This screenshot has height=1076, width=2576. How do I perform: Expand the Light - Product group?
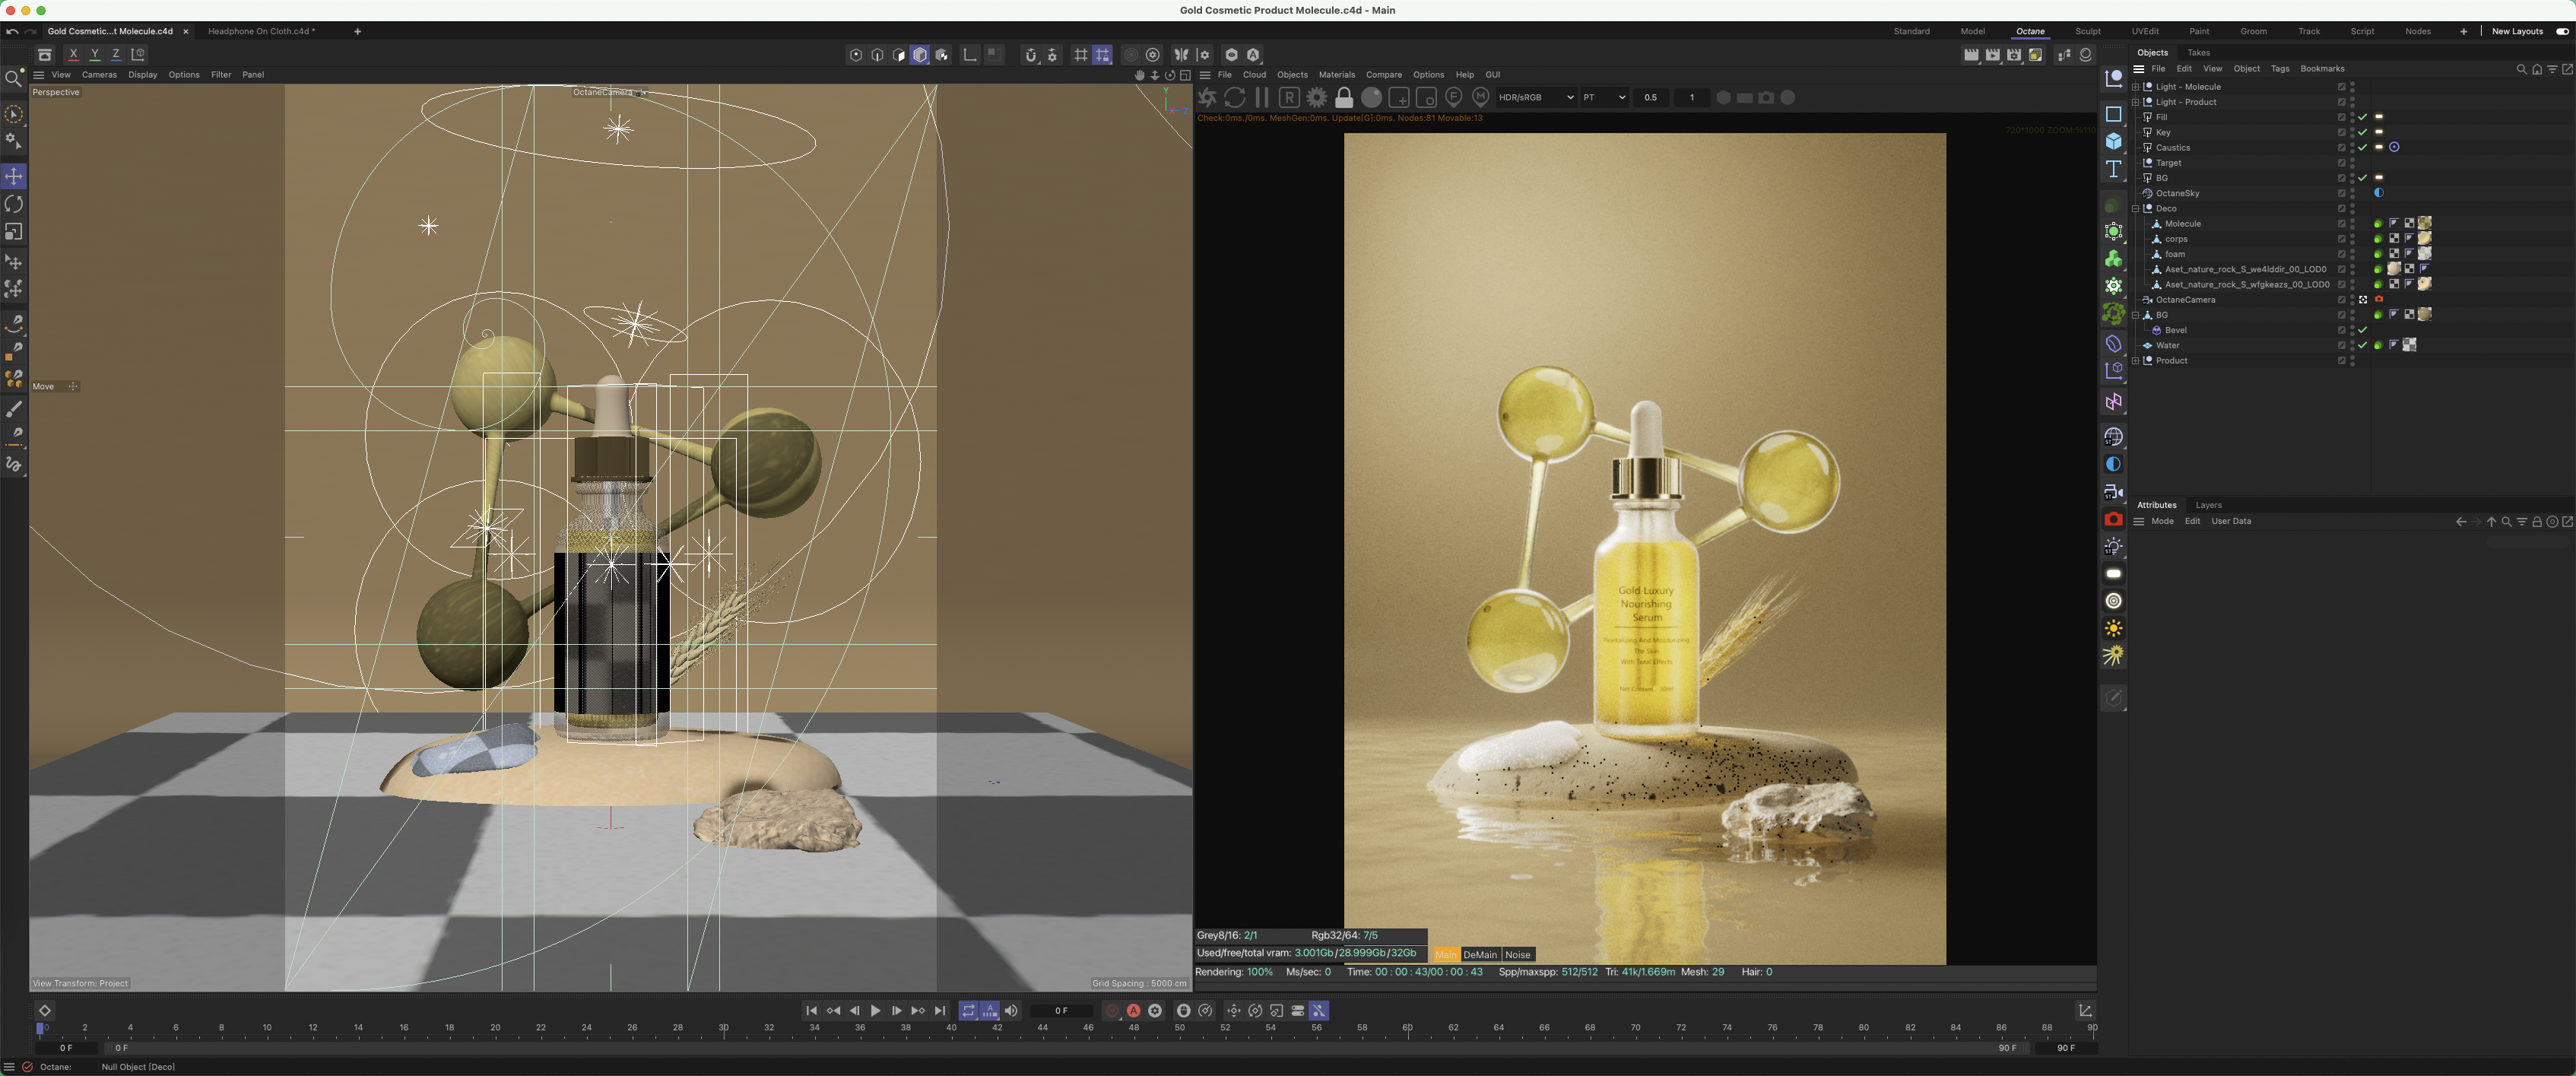click(x=2135, y=102)
